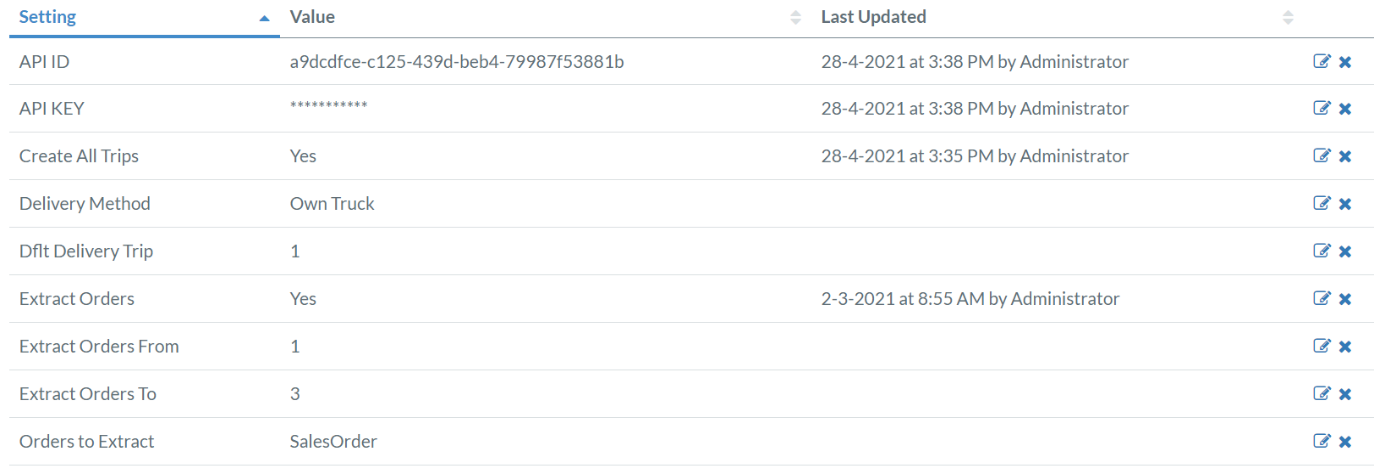Delete the Extract Orders From row
Viewport: 1374px width, 474px height.
1345,346
